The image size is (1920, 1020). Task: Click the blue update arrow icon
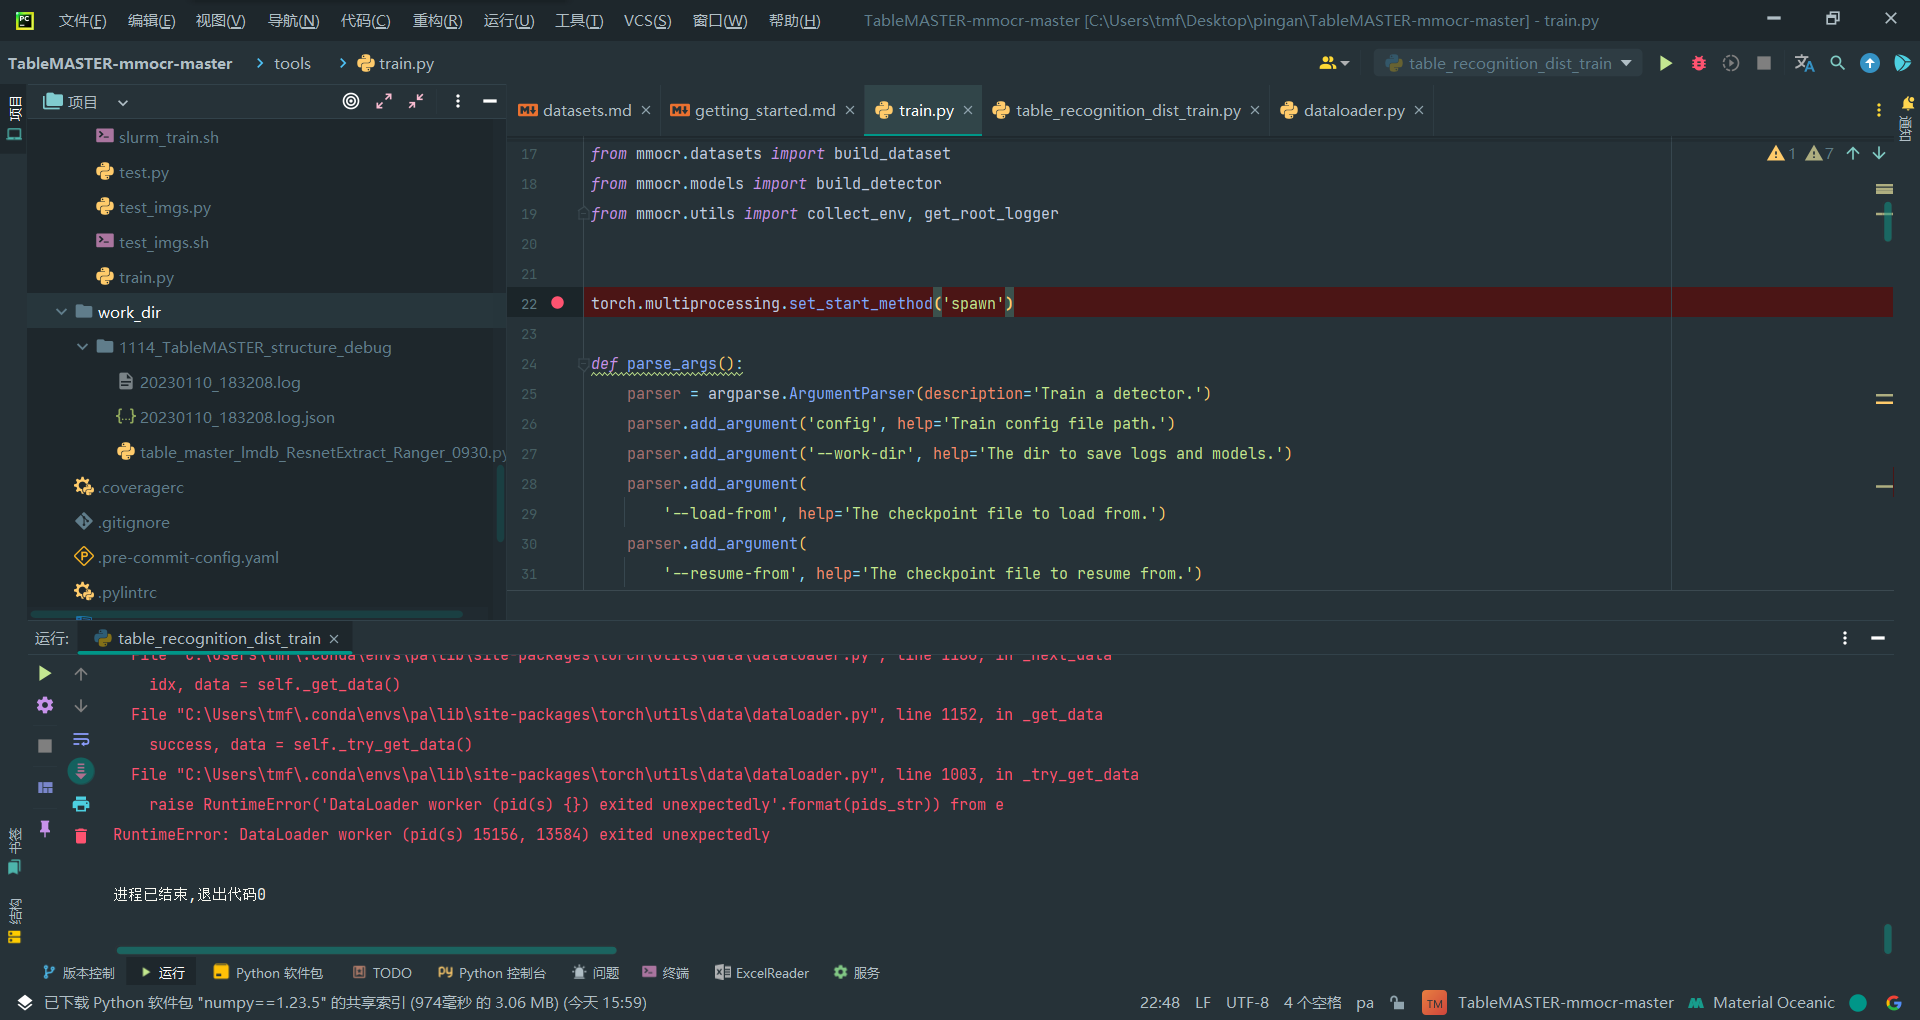pos(1870,63)
